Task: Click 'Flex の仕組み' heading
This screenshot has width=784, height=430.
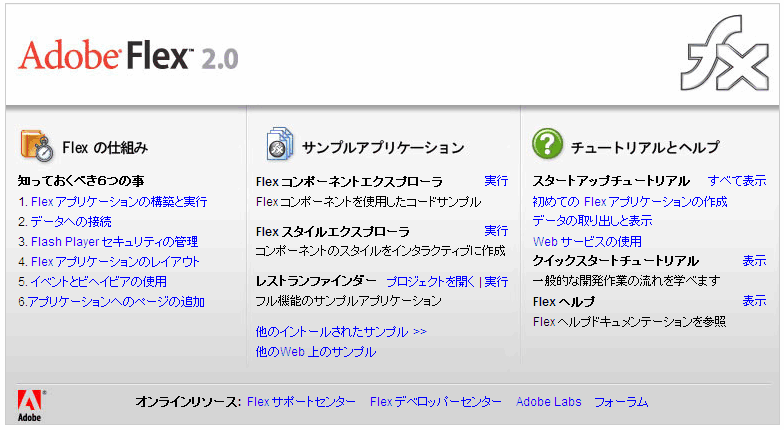Action: click(x=105, y=148)
